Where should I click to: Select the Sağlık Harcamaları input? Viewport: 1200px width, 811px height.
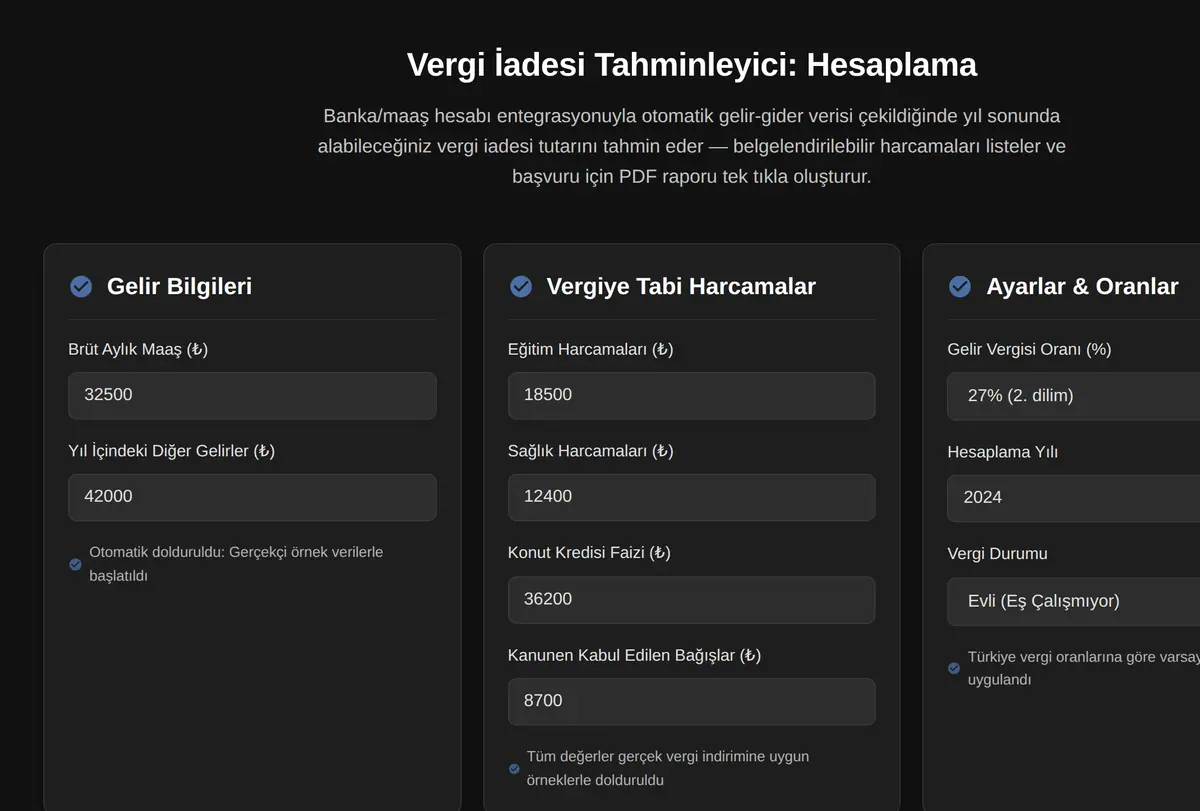pyautogui.click(x=692, y=497)
